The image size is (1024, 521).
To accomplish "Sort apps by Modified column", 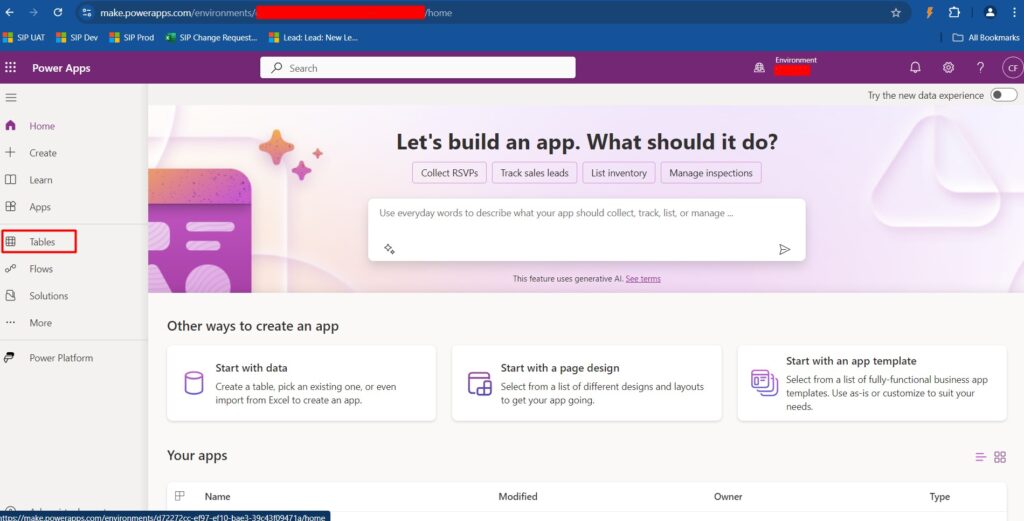I will [x=518, y=497].
